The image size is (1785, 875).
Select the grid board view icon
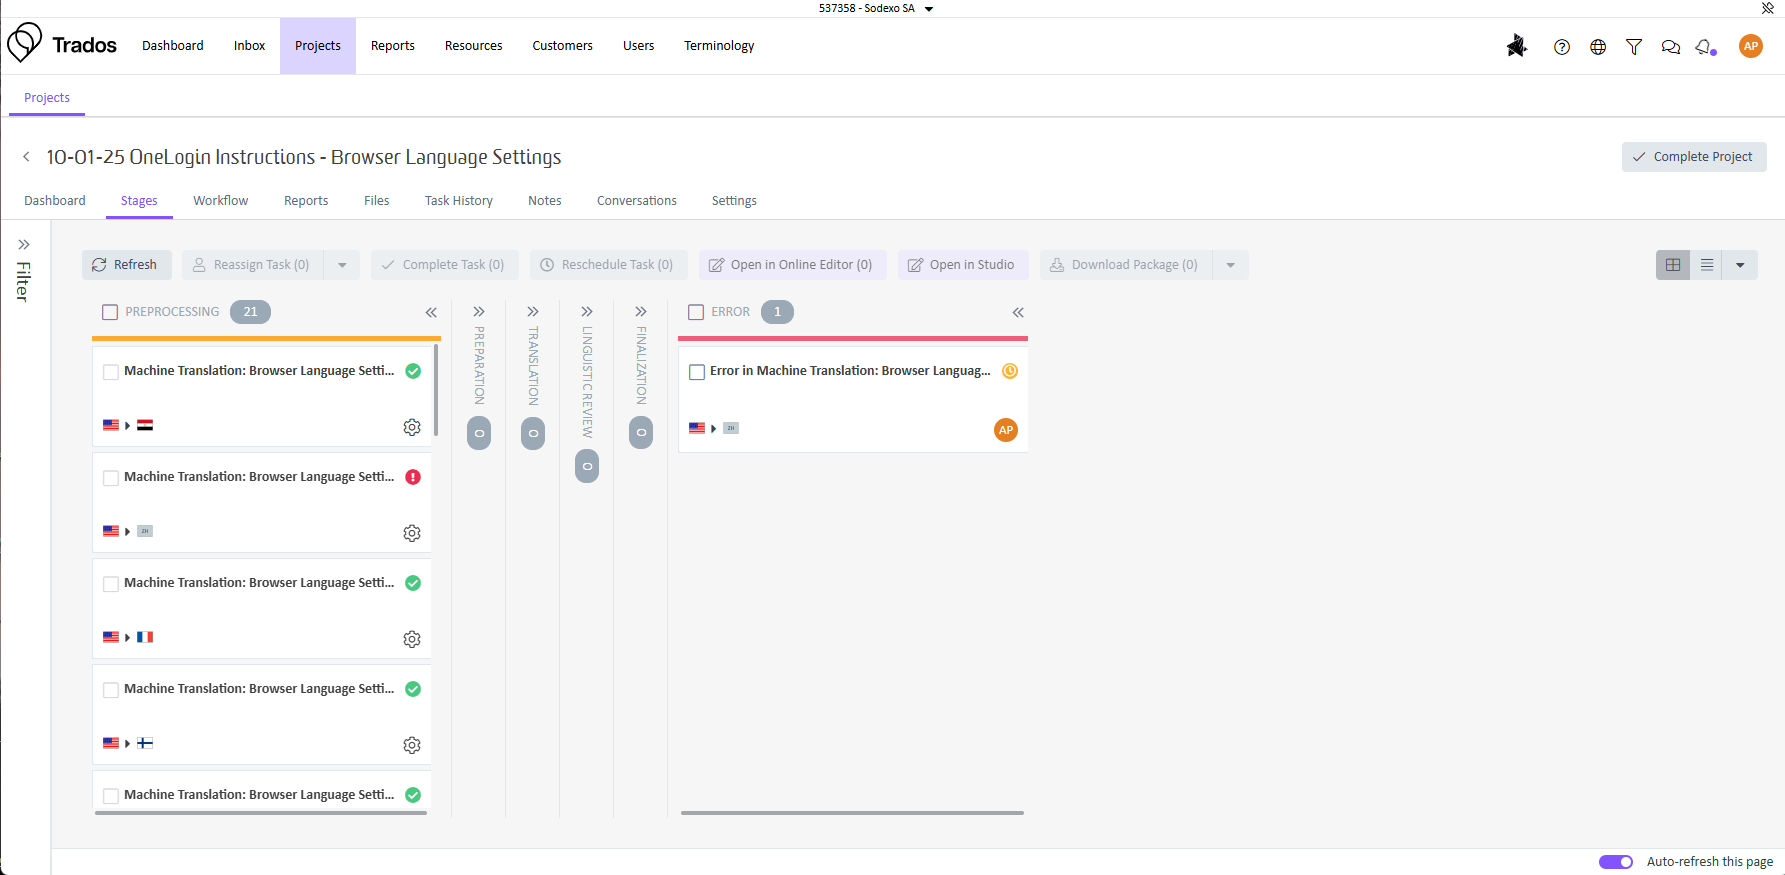click(x=1673, y=265)
